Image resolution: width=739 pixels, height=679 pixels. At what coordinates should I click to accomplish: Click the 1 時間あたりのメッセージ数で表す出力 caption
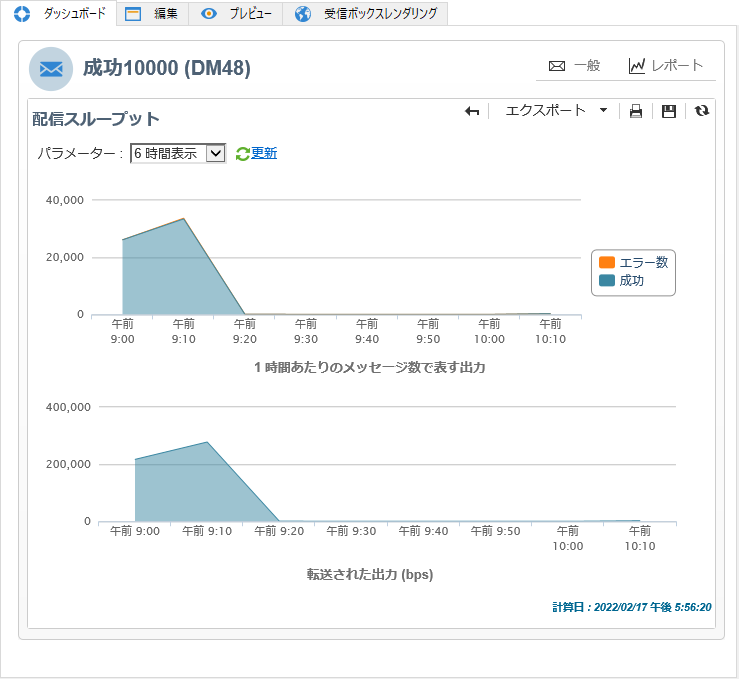click(370, 367)
